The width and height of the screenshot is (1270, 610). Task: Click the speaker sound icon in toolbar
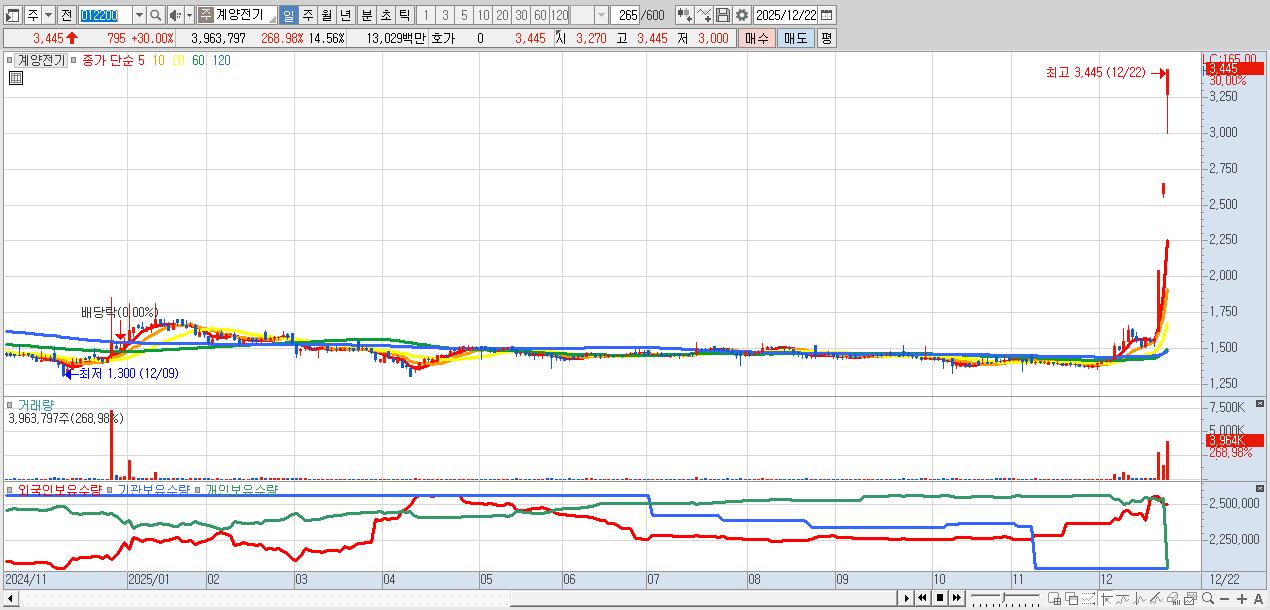175,15
